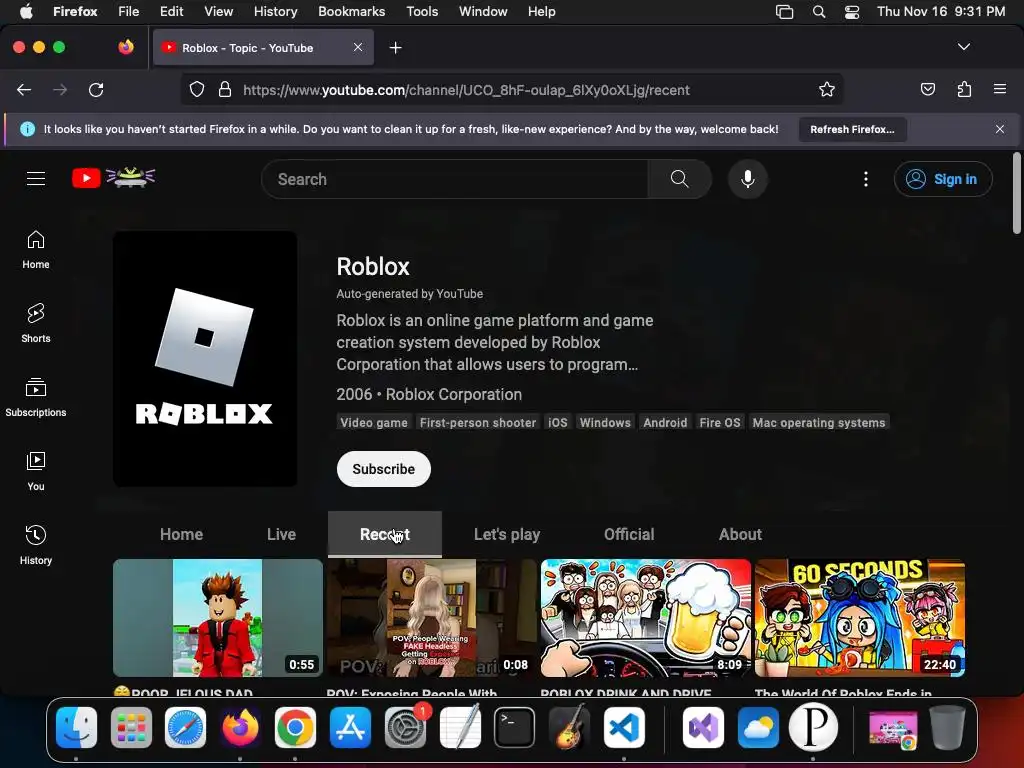Viewport: 1024px width, 768px height.
Task: Click the page vertical scrollbar
Action: 1016,193
